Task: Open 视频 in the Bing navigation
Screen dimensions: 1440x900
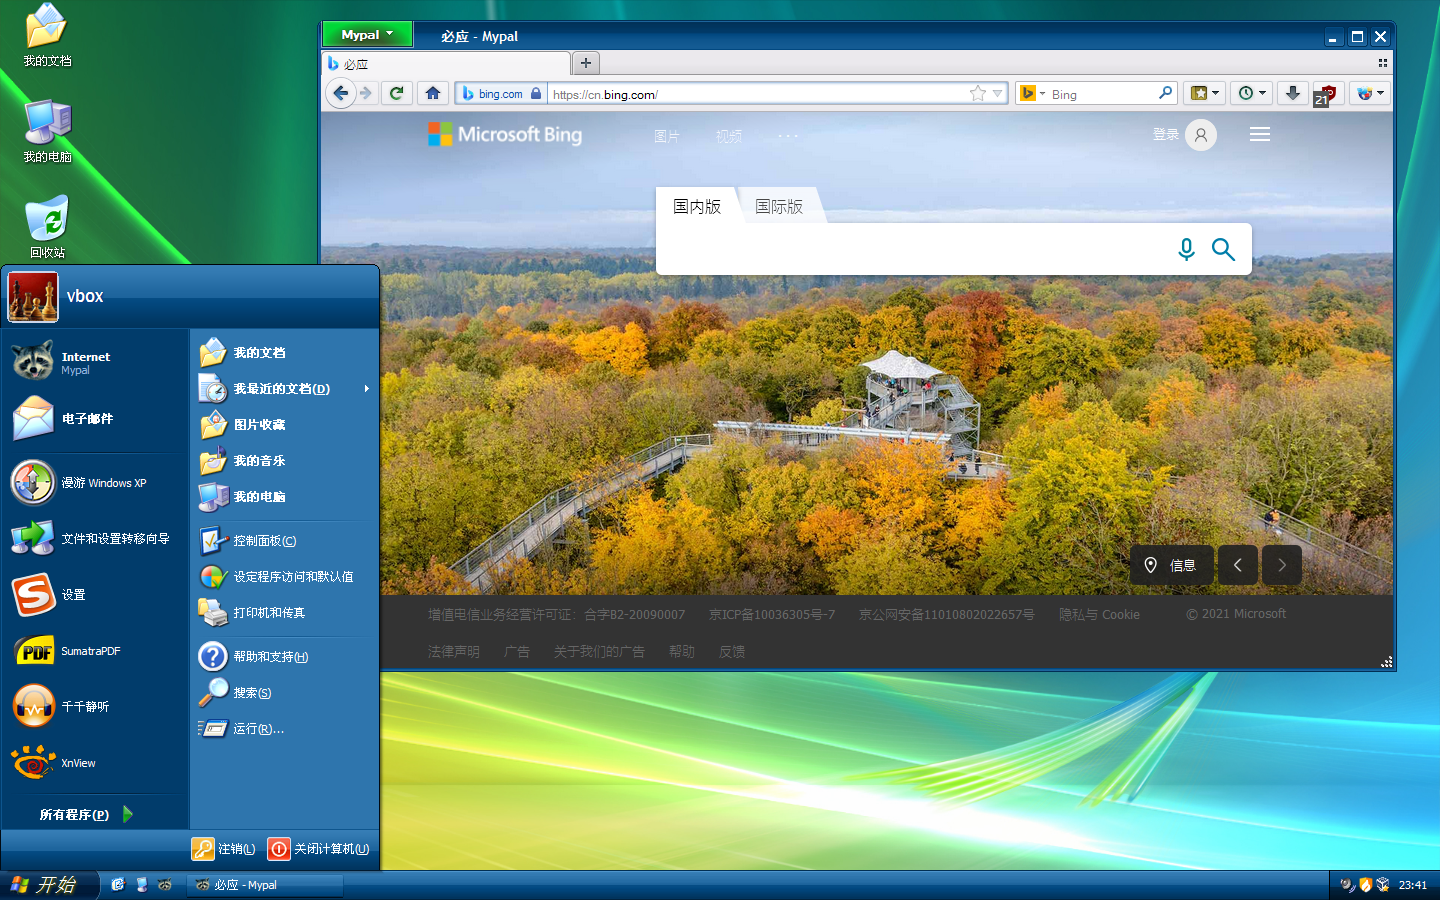Action: click(729, 136)
